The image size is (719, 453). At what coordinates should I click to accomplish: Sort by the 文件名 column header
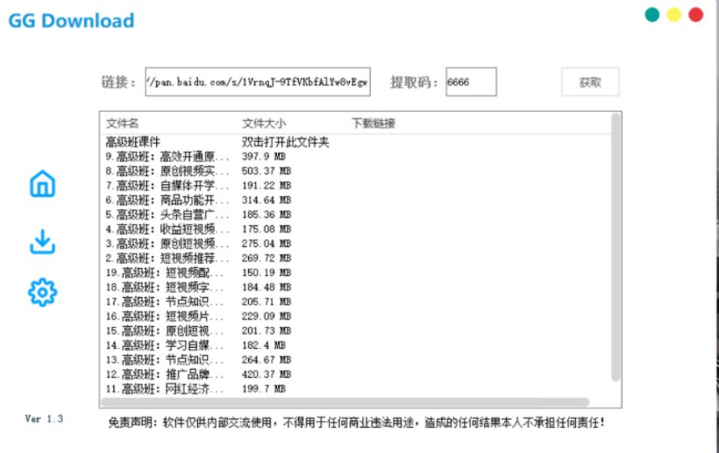pos(125,124)
